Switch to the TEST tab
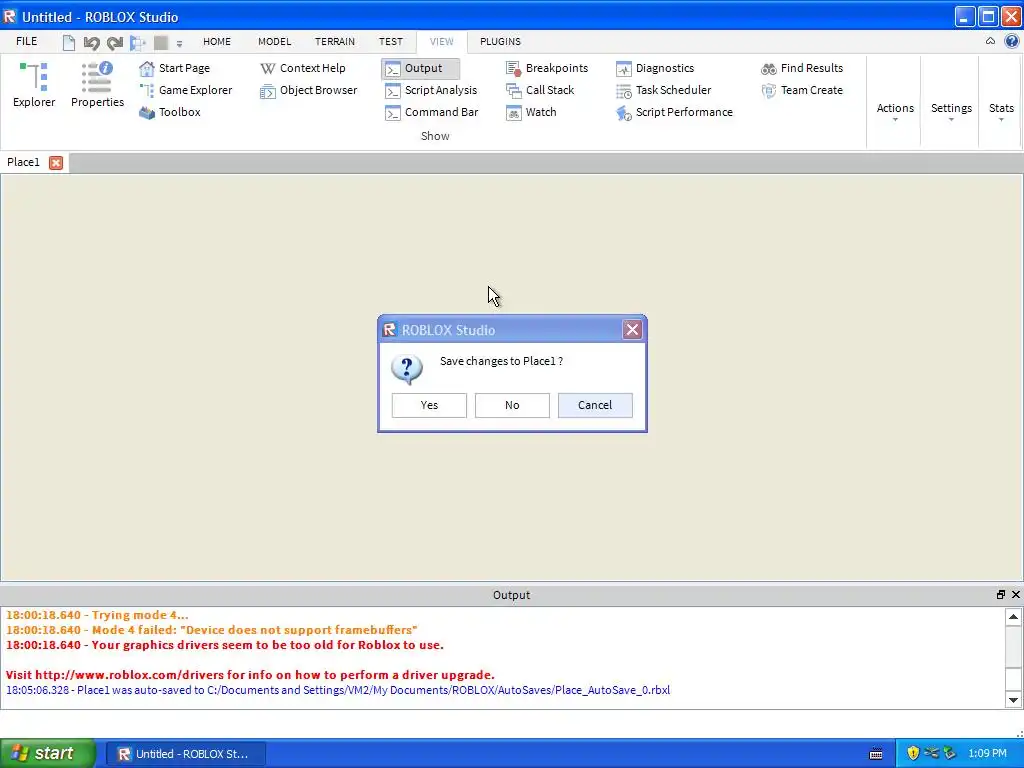Screen dimensions: 1024x768 (391, 41)
